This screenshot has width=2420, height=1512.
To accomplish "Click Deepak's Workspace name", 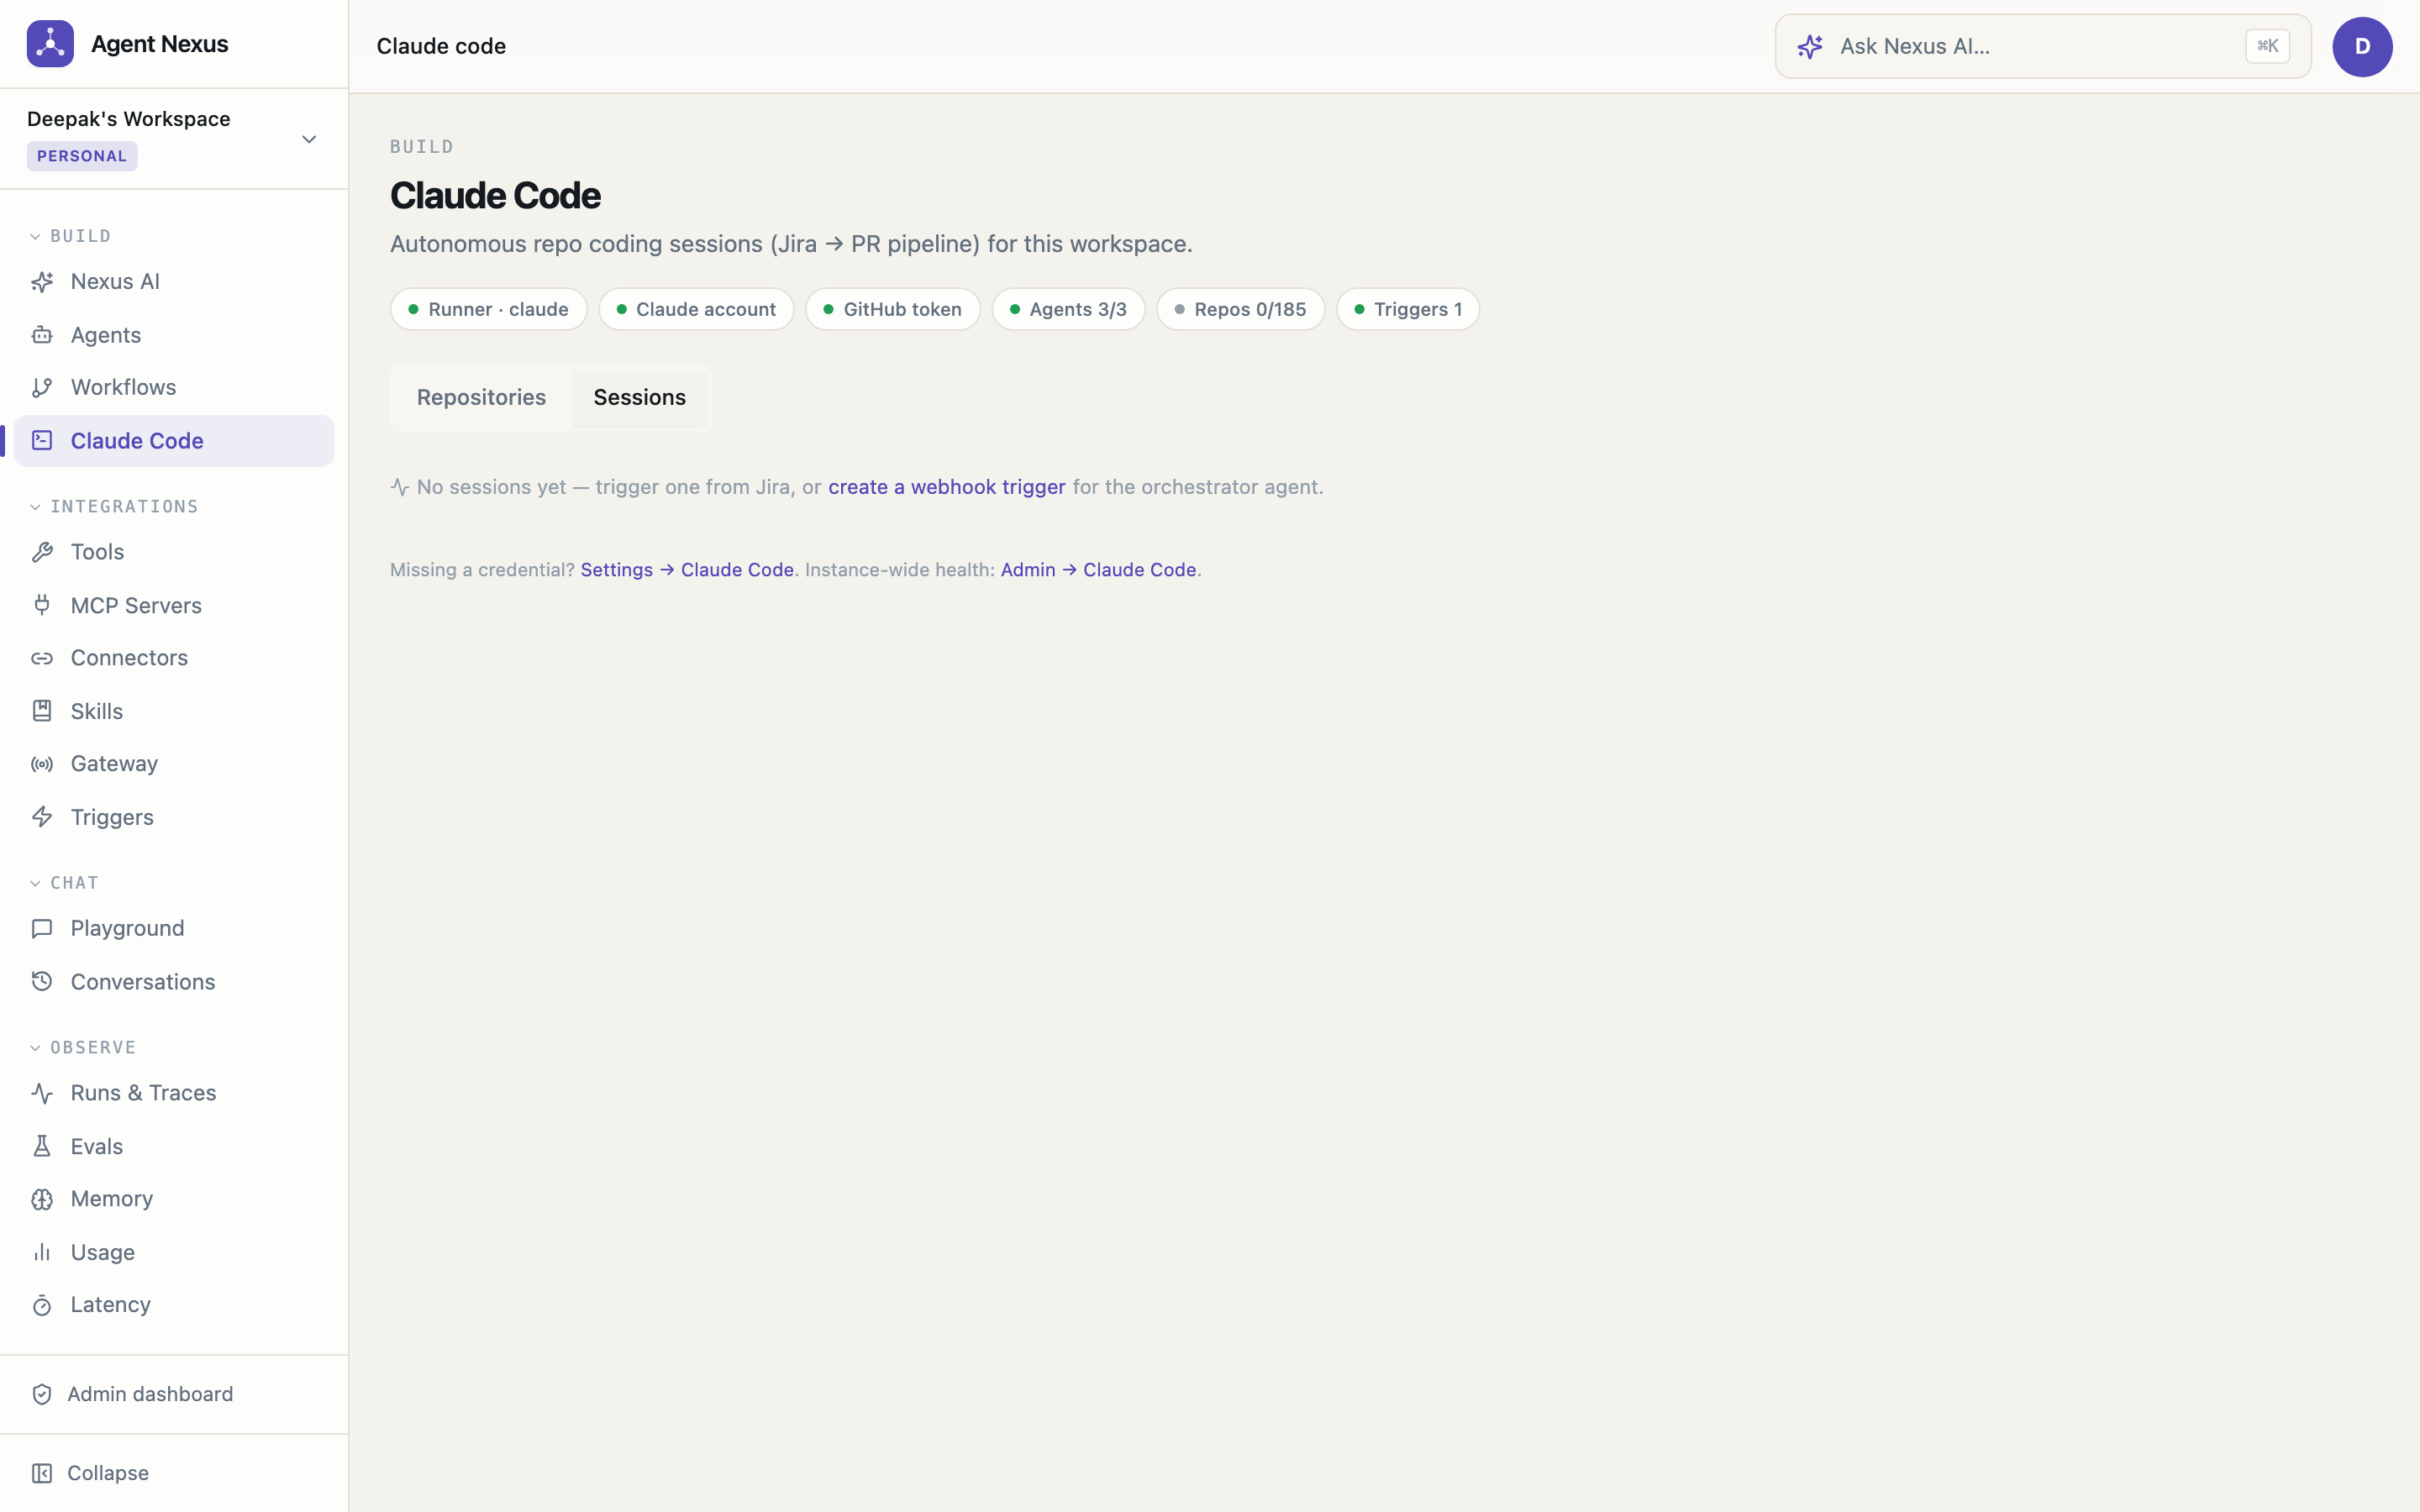I will tap(129, 119).
